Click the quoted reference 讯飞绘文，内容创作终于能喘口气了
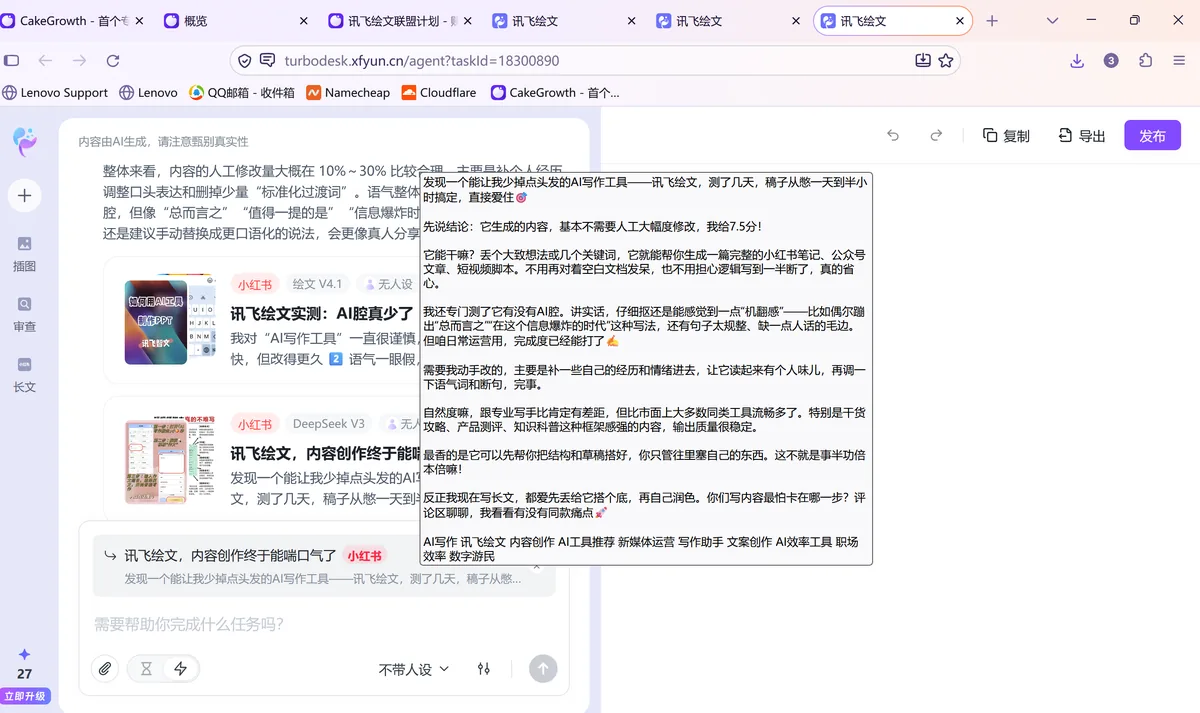Viewport: 1200px width, 713px height. pyautogui.click(x=230, y=555)
